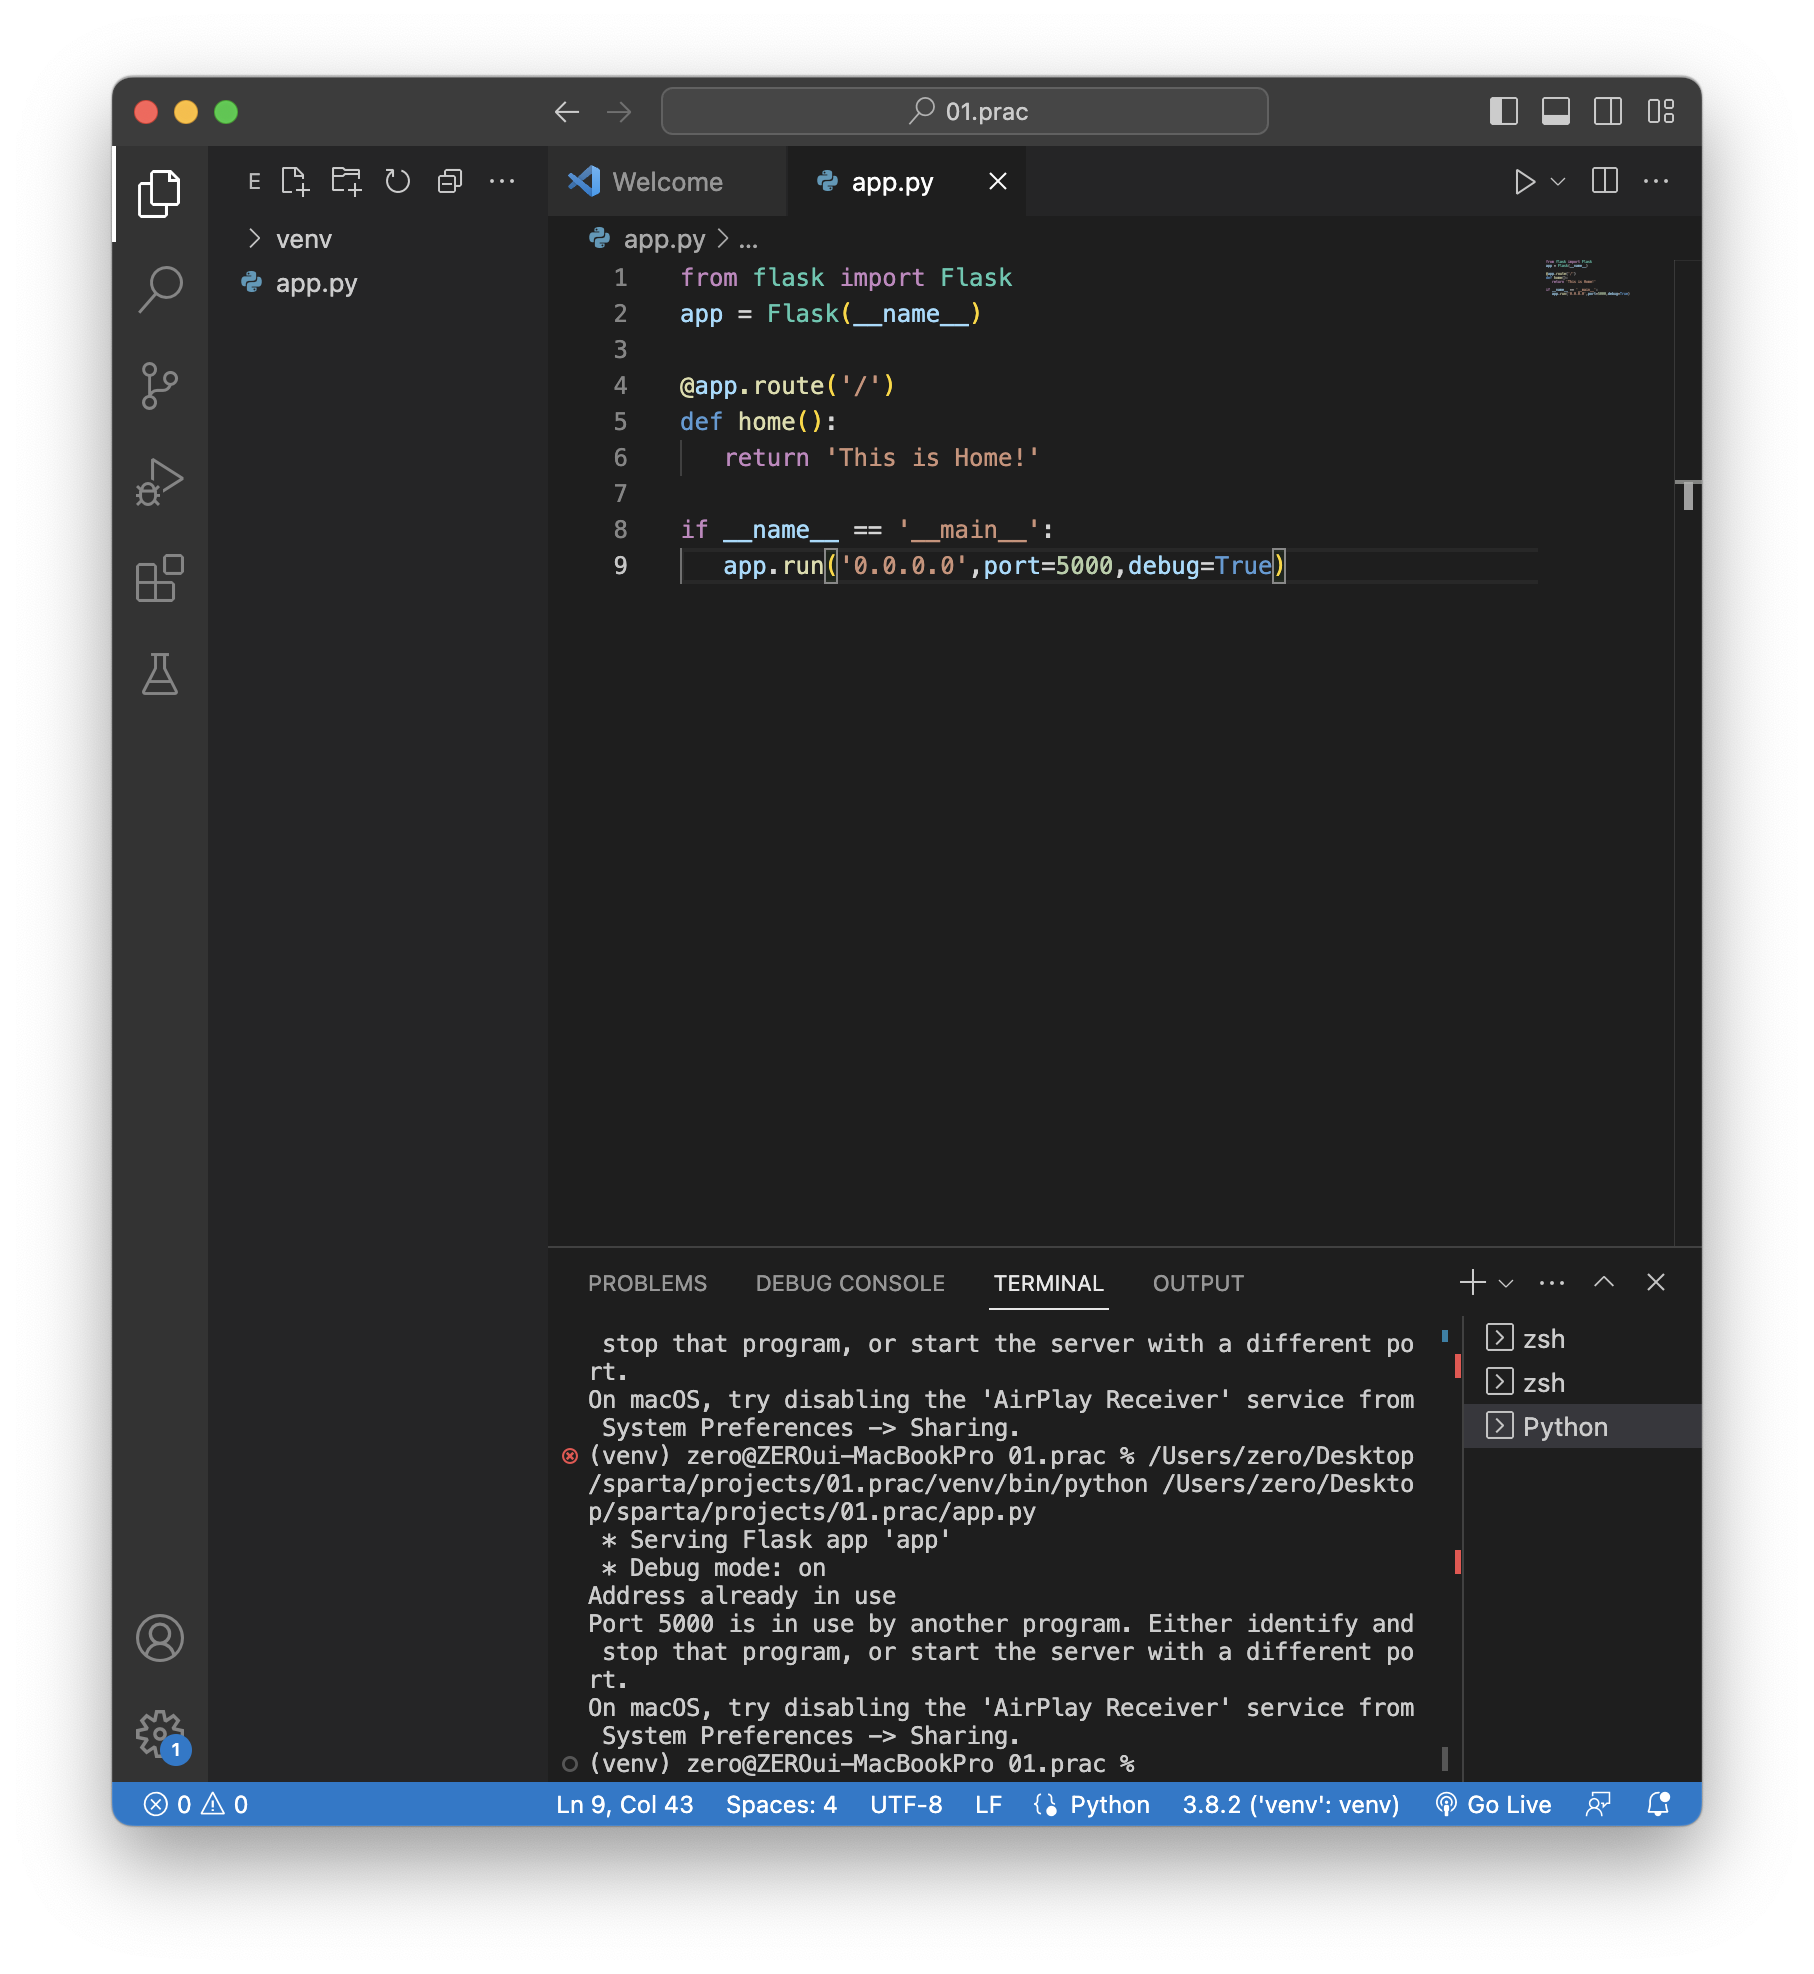Click the editor minimap preview
The image size is (1814, 1974).
[x=1587, y=279]
